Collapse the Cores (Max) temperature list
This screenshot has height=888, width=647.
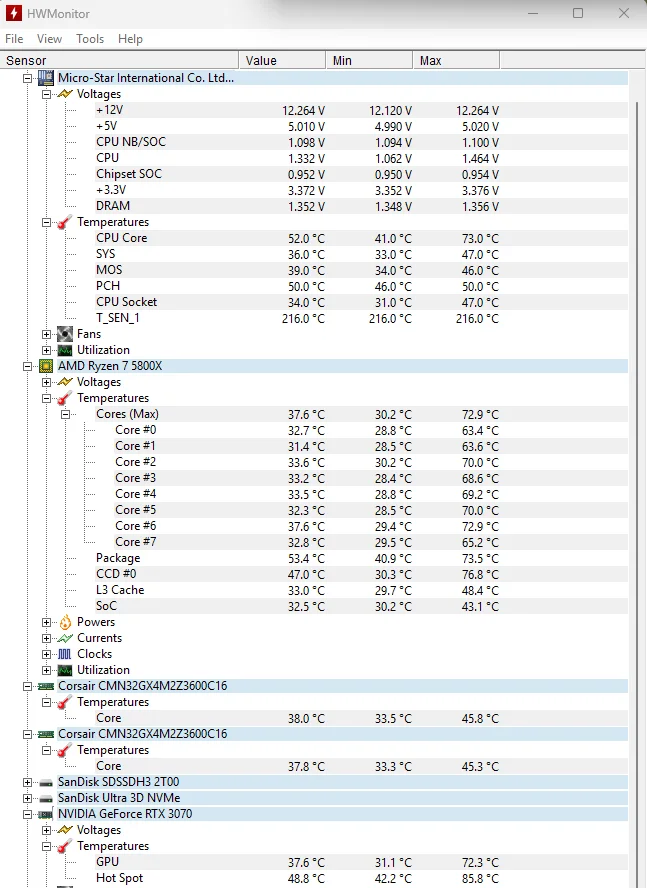(66, 414)
